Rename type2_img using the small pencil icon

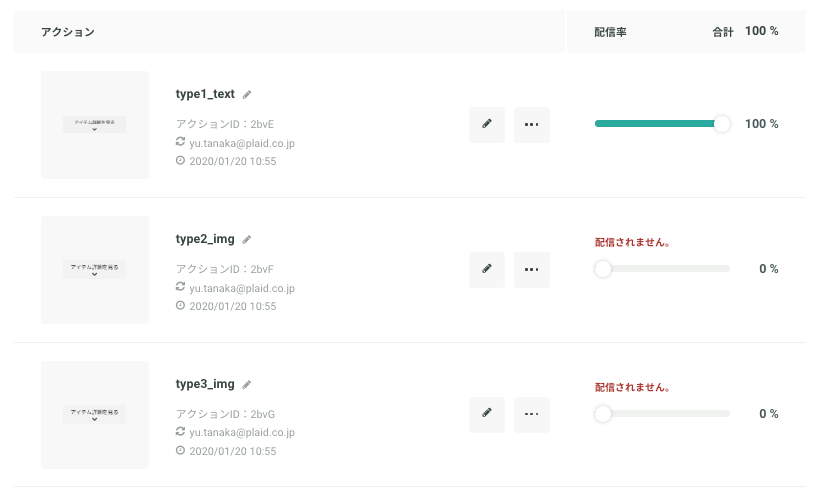pyautogui.click(x=247, y=240)
